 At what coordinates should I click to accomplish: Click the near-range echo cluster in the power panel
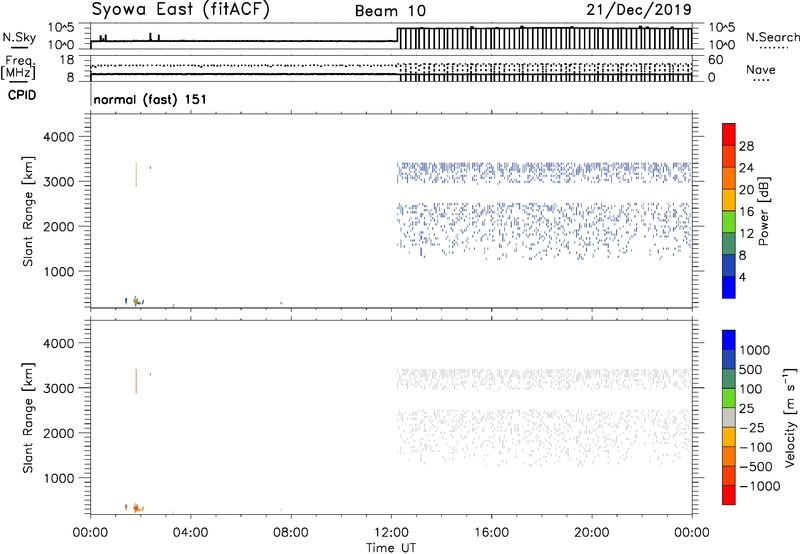(x=135, y=301)
